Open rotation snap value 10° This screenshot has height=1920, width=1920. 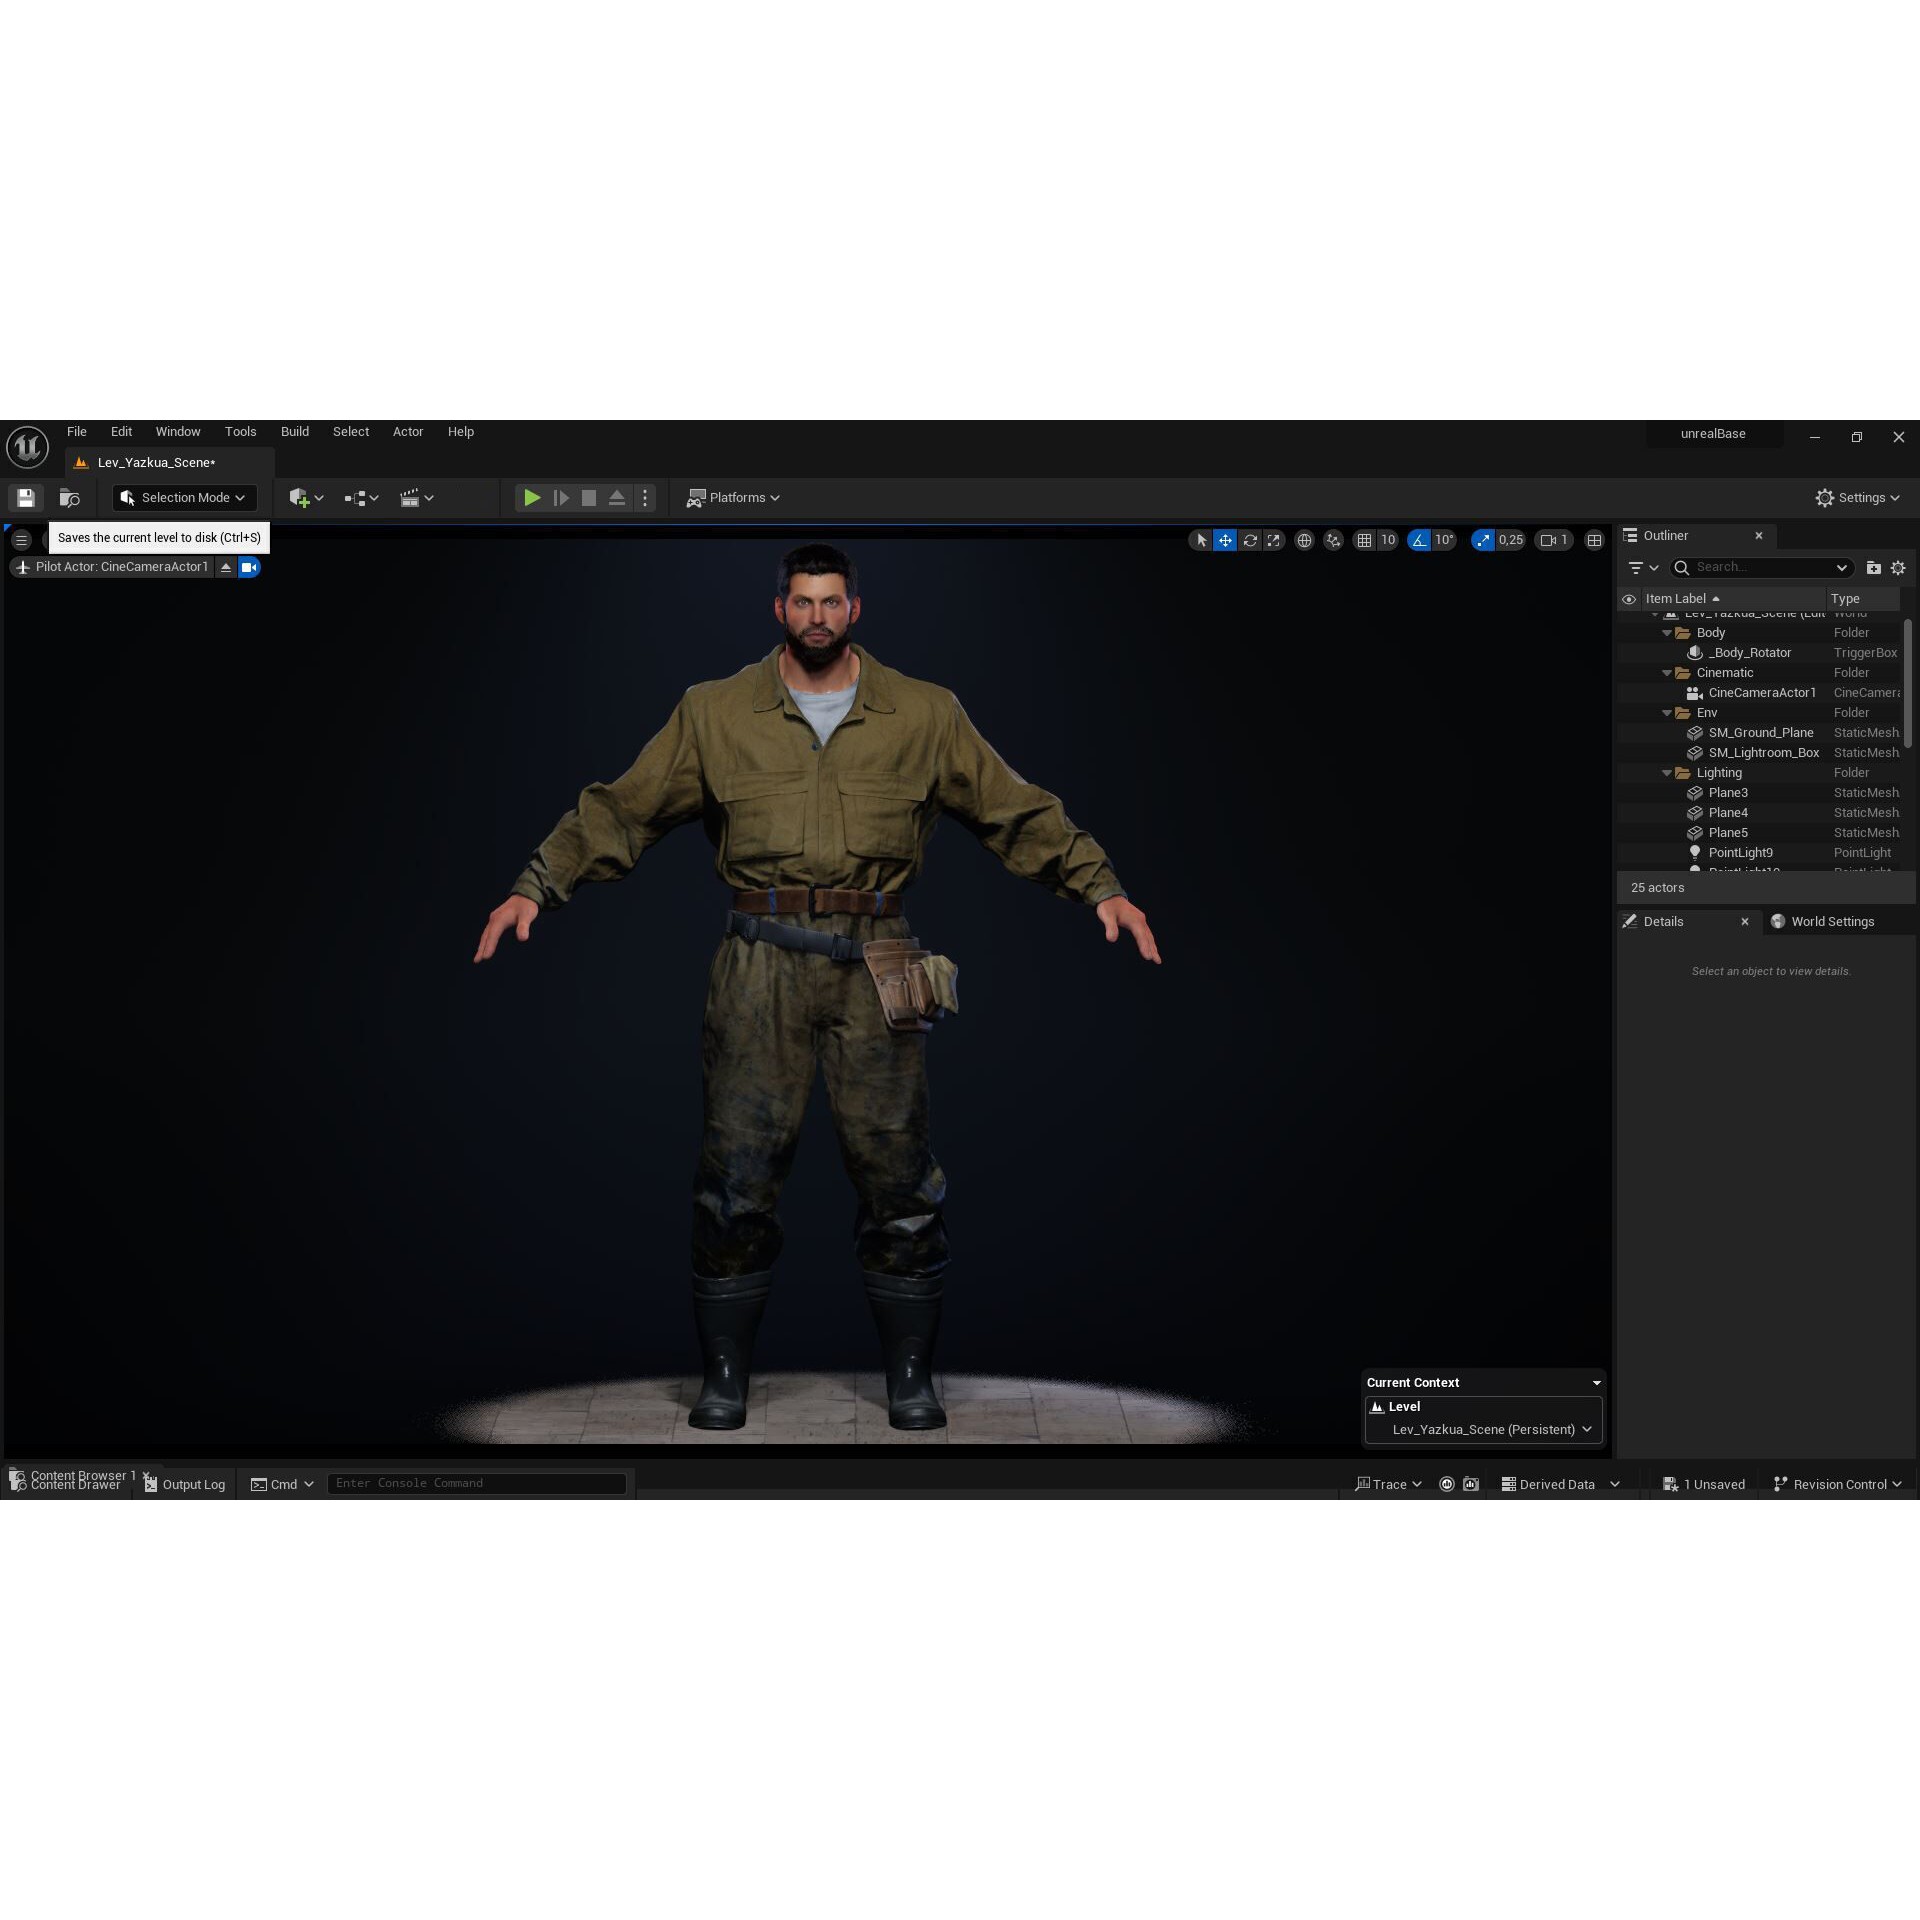(1445, 540)
